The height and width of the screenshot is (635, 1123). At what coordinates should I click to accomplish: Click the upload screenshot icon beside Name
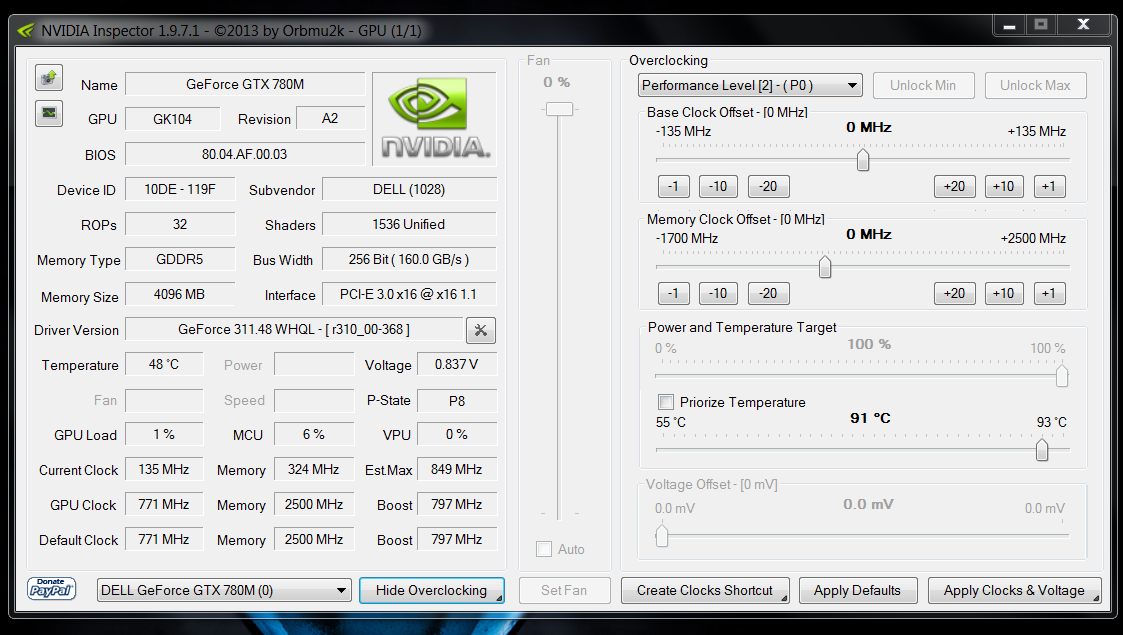pyautogui.click(x=49, y=78)
